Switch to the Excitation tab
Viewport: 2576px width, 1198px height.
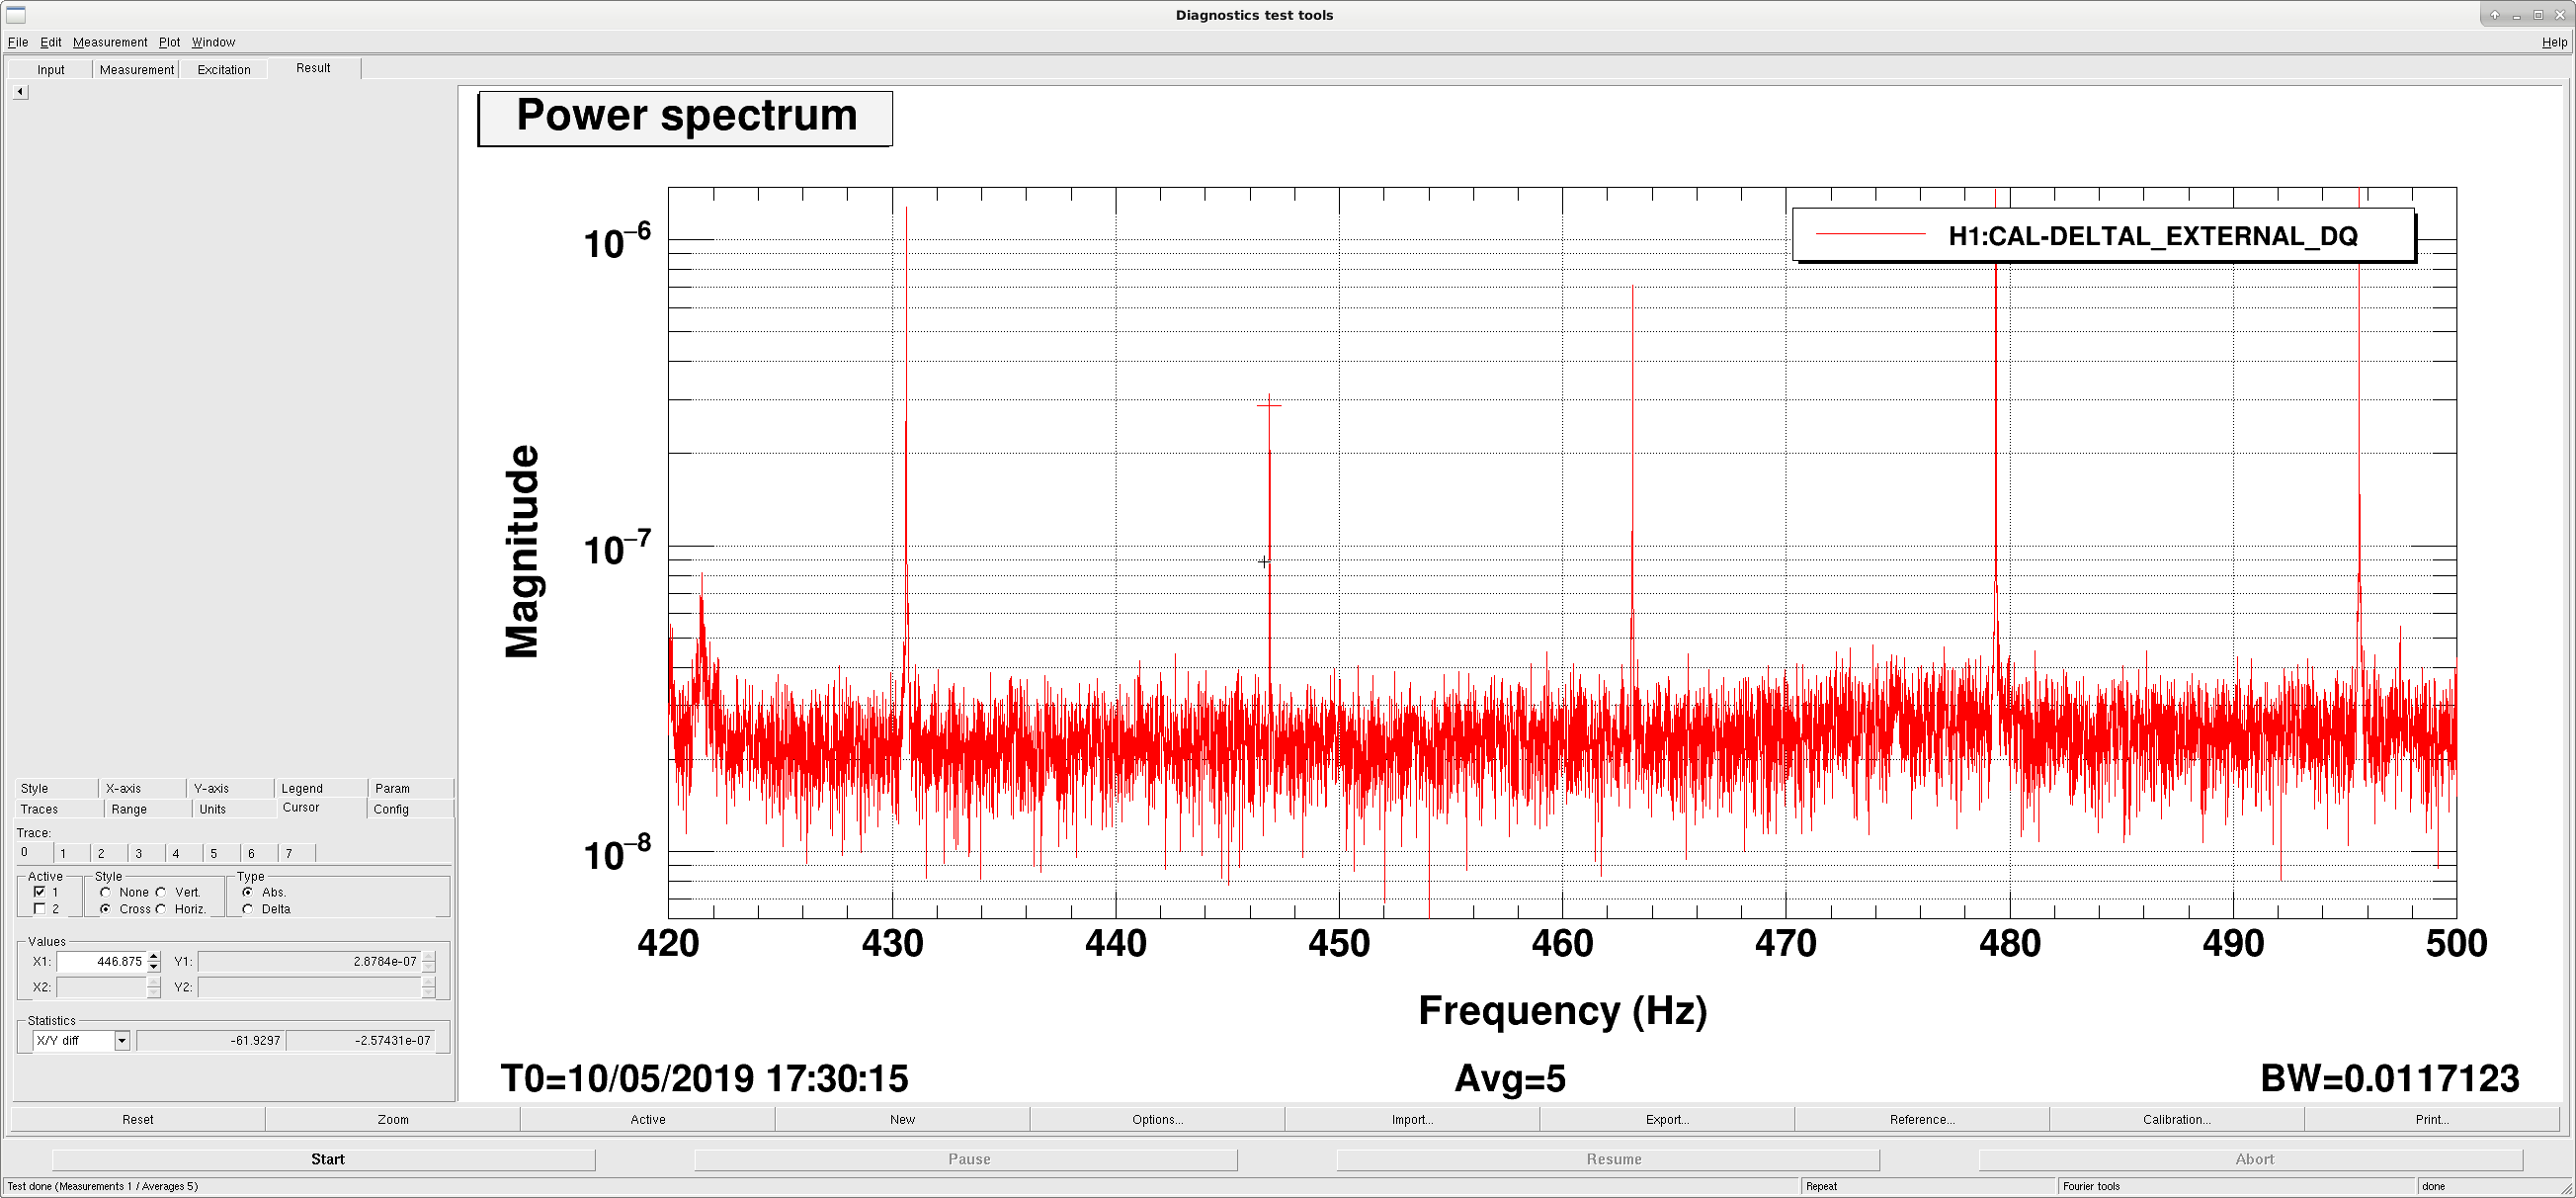coord(224,69)
